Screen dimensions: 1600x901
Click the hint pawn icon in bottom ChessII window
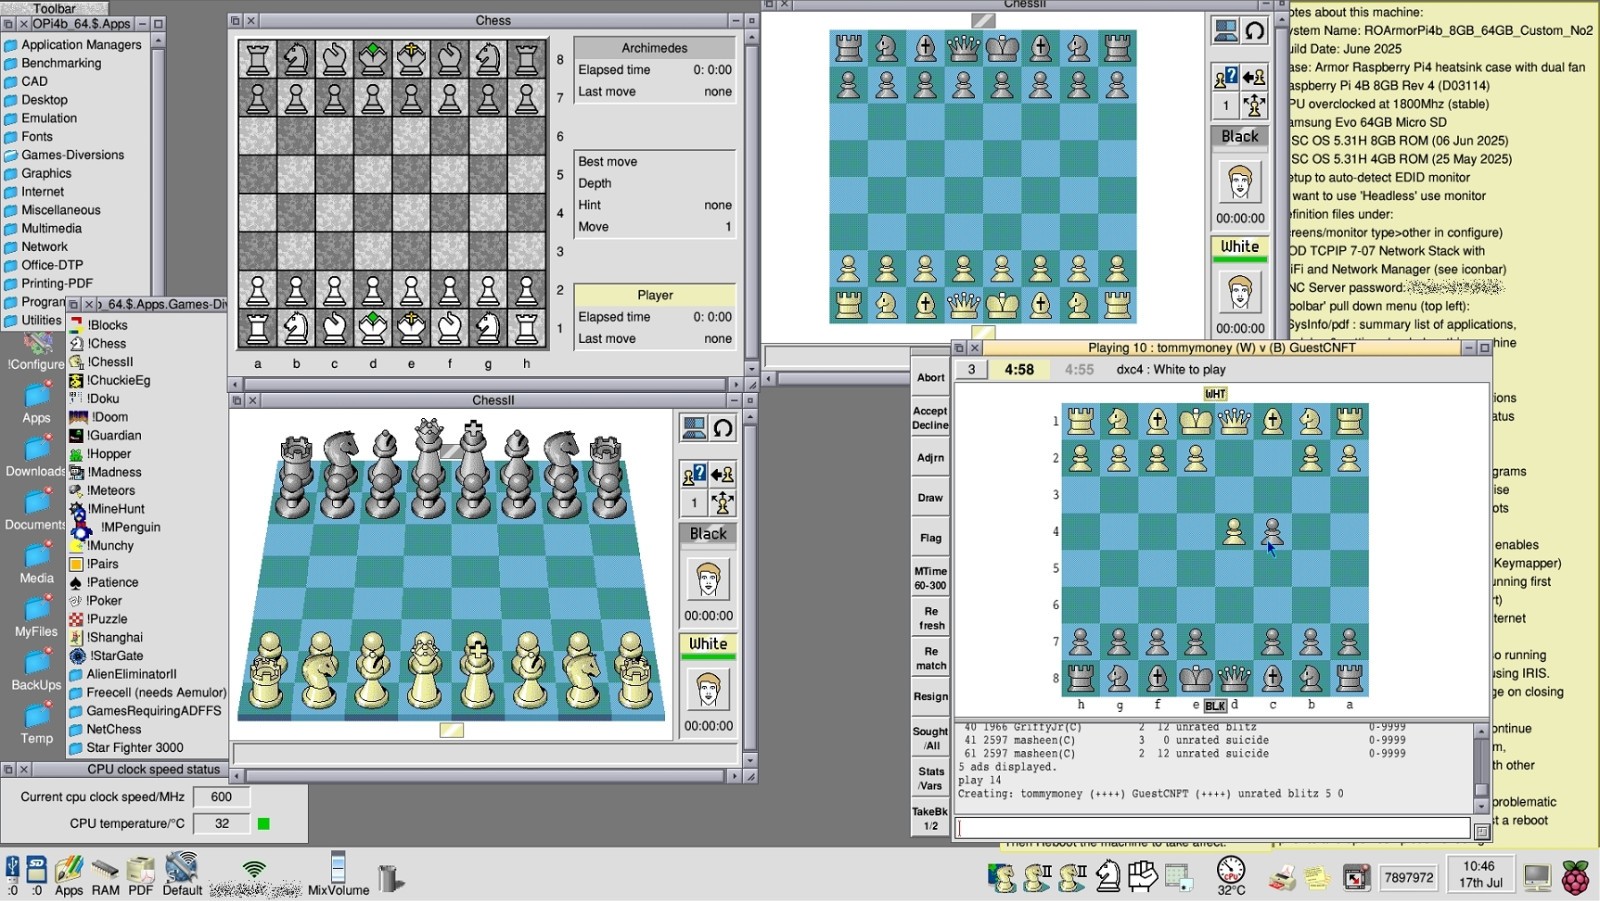tap(694, 473)
